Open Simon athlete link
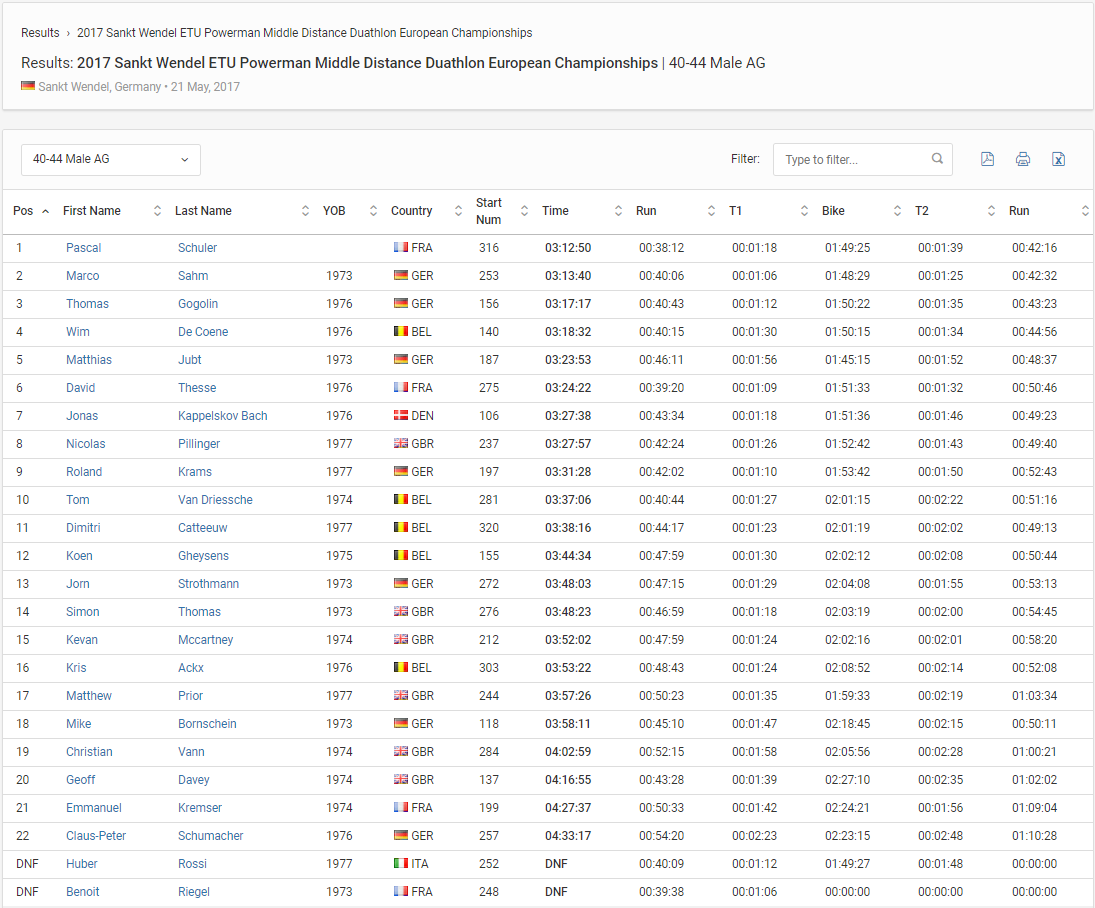 click(82, 611)
